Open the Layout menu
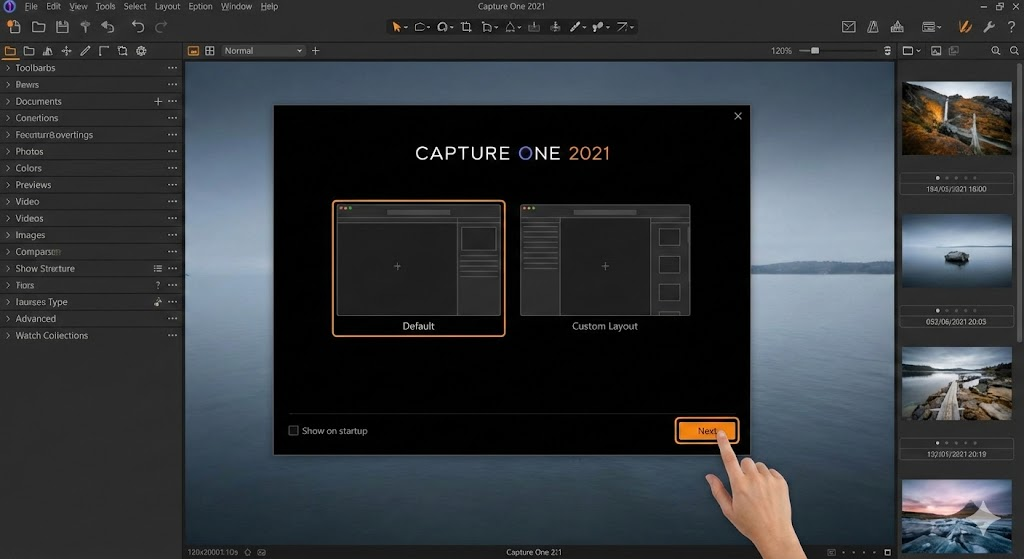1024x559 pixels. (167, 7)
